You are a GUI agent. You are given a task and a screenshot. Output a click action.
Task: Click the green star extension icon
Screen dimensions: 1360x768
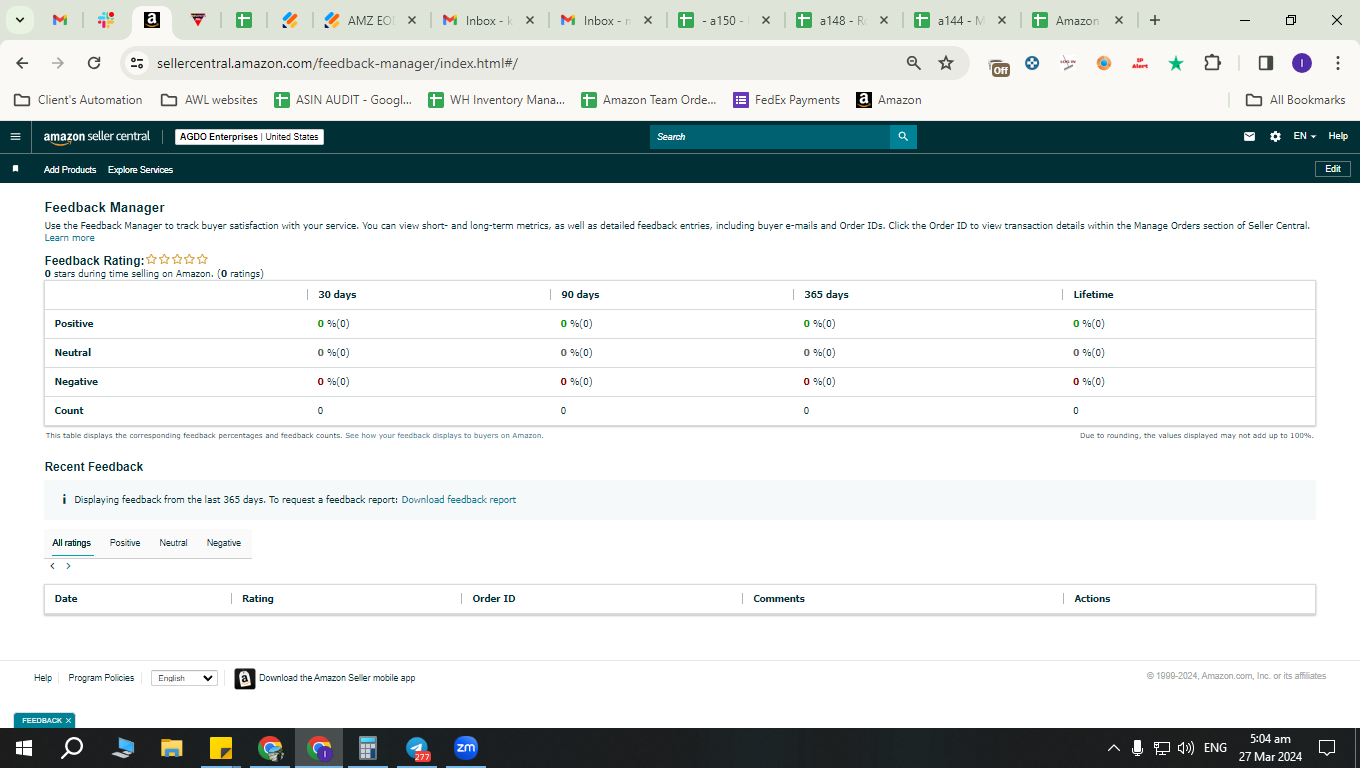[x=1176, y=63]
